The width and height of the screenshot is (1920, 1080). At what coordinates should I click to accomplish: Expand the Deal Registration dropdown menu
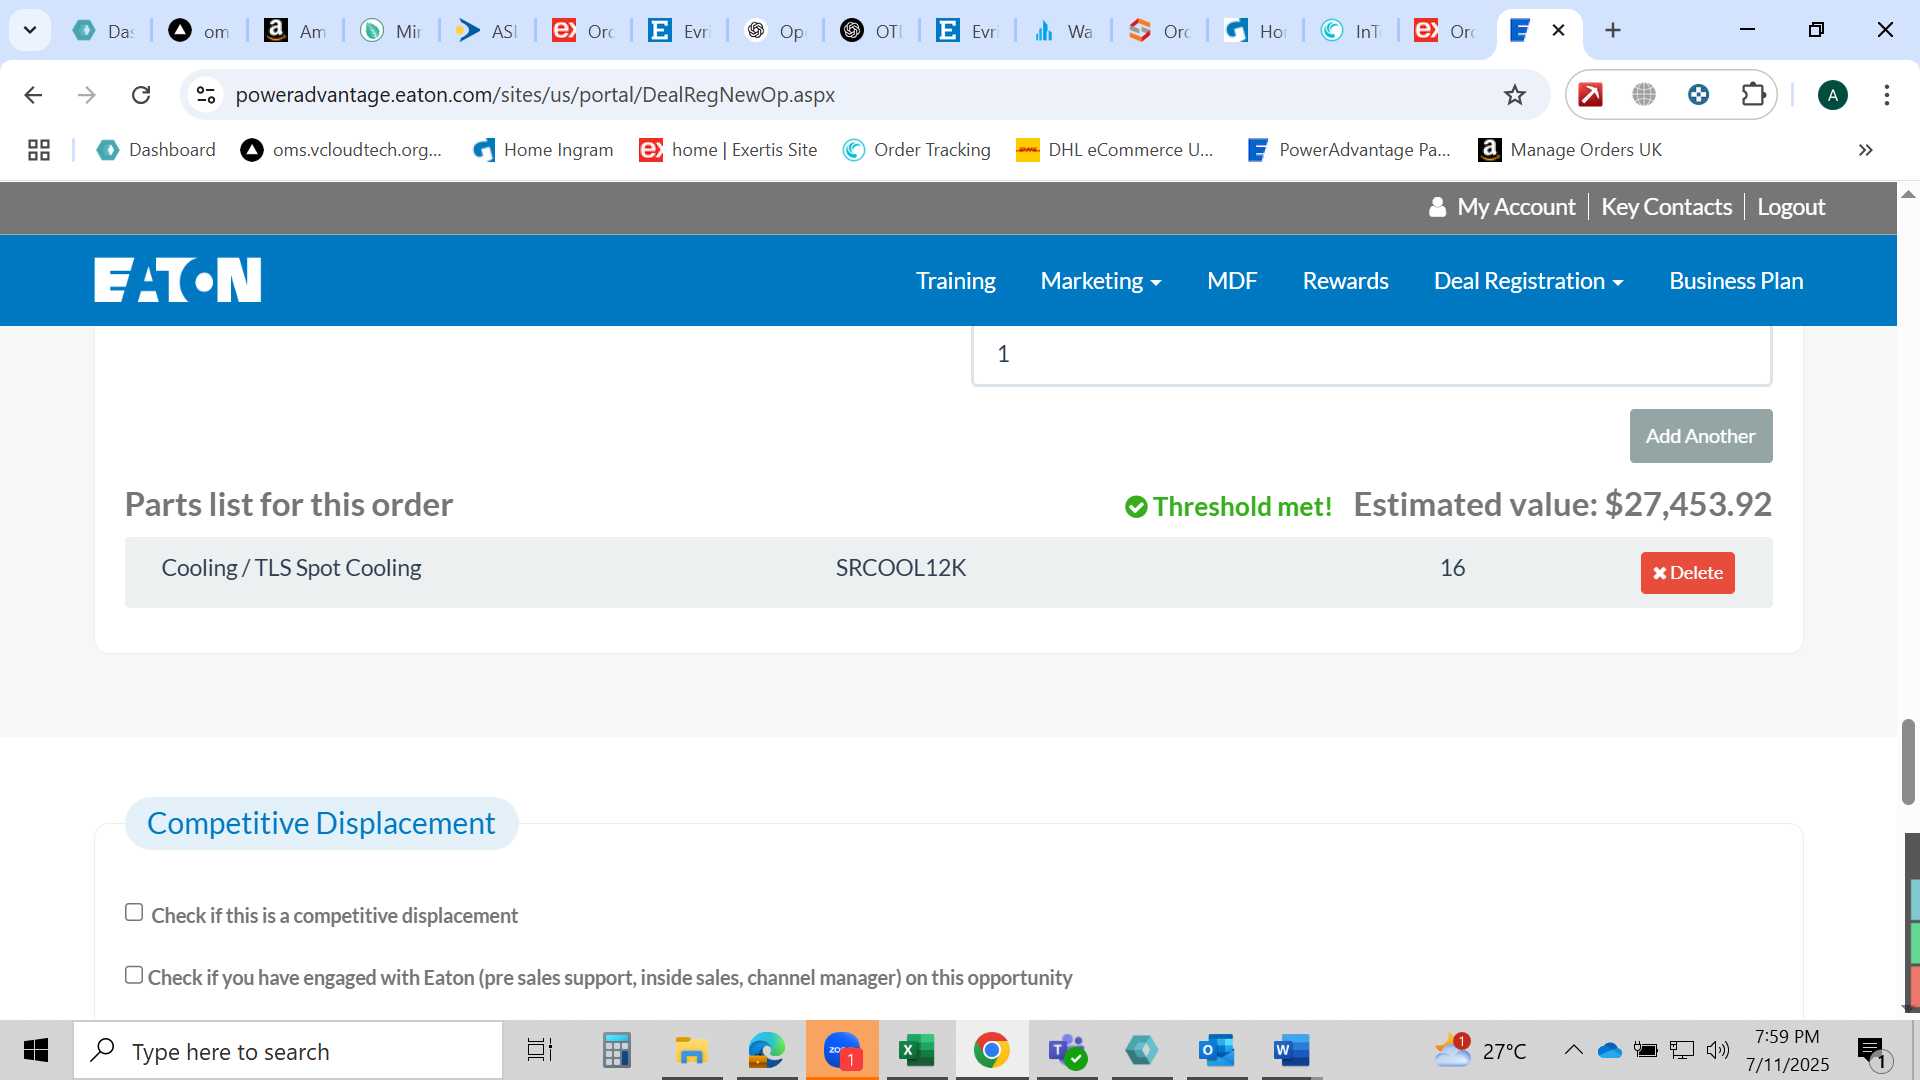1528,281
